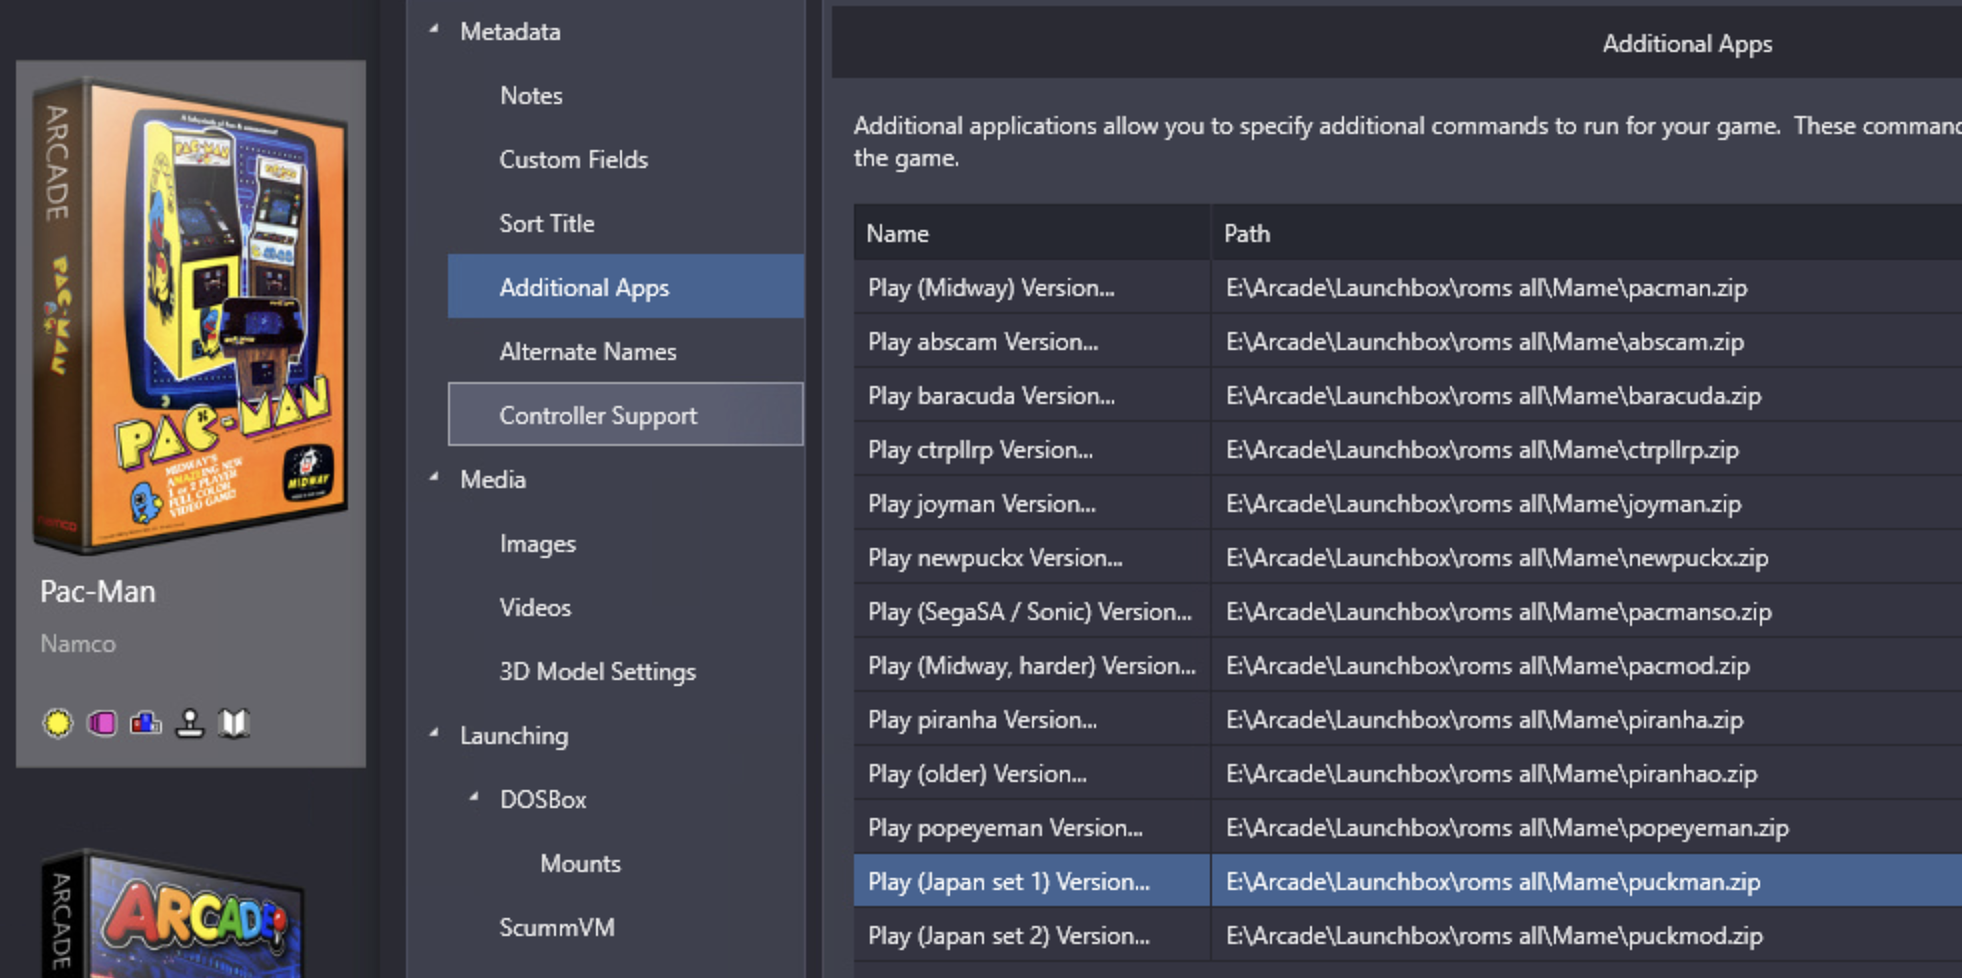Select the Play joyman Version row

tap(1408, 504)
